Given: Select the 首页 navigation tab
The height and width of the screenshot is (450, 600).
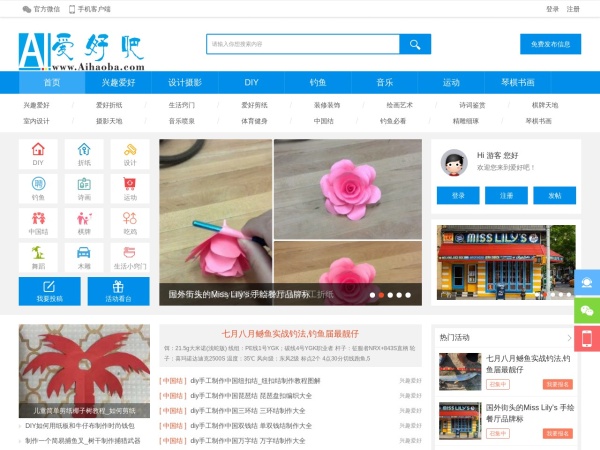Looking at the screenshot, I should [52, 82].
